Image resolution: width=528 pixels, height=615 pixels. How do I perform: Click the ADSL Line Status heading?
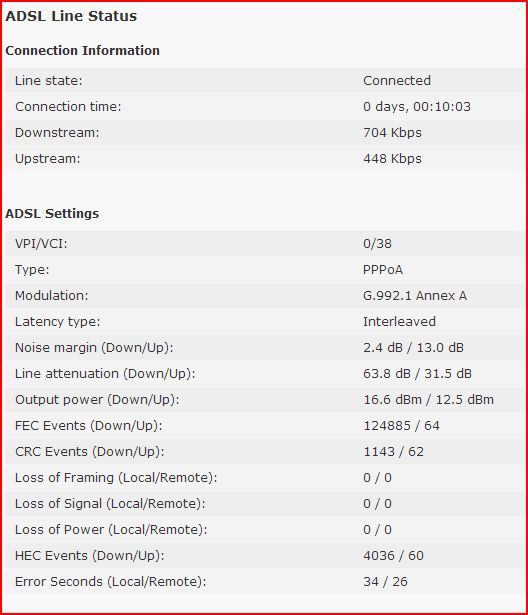(71, 16)
